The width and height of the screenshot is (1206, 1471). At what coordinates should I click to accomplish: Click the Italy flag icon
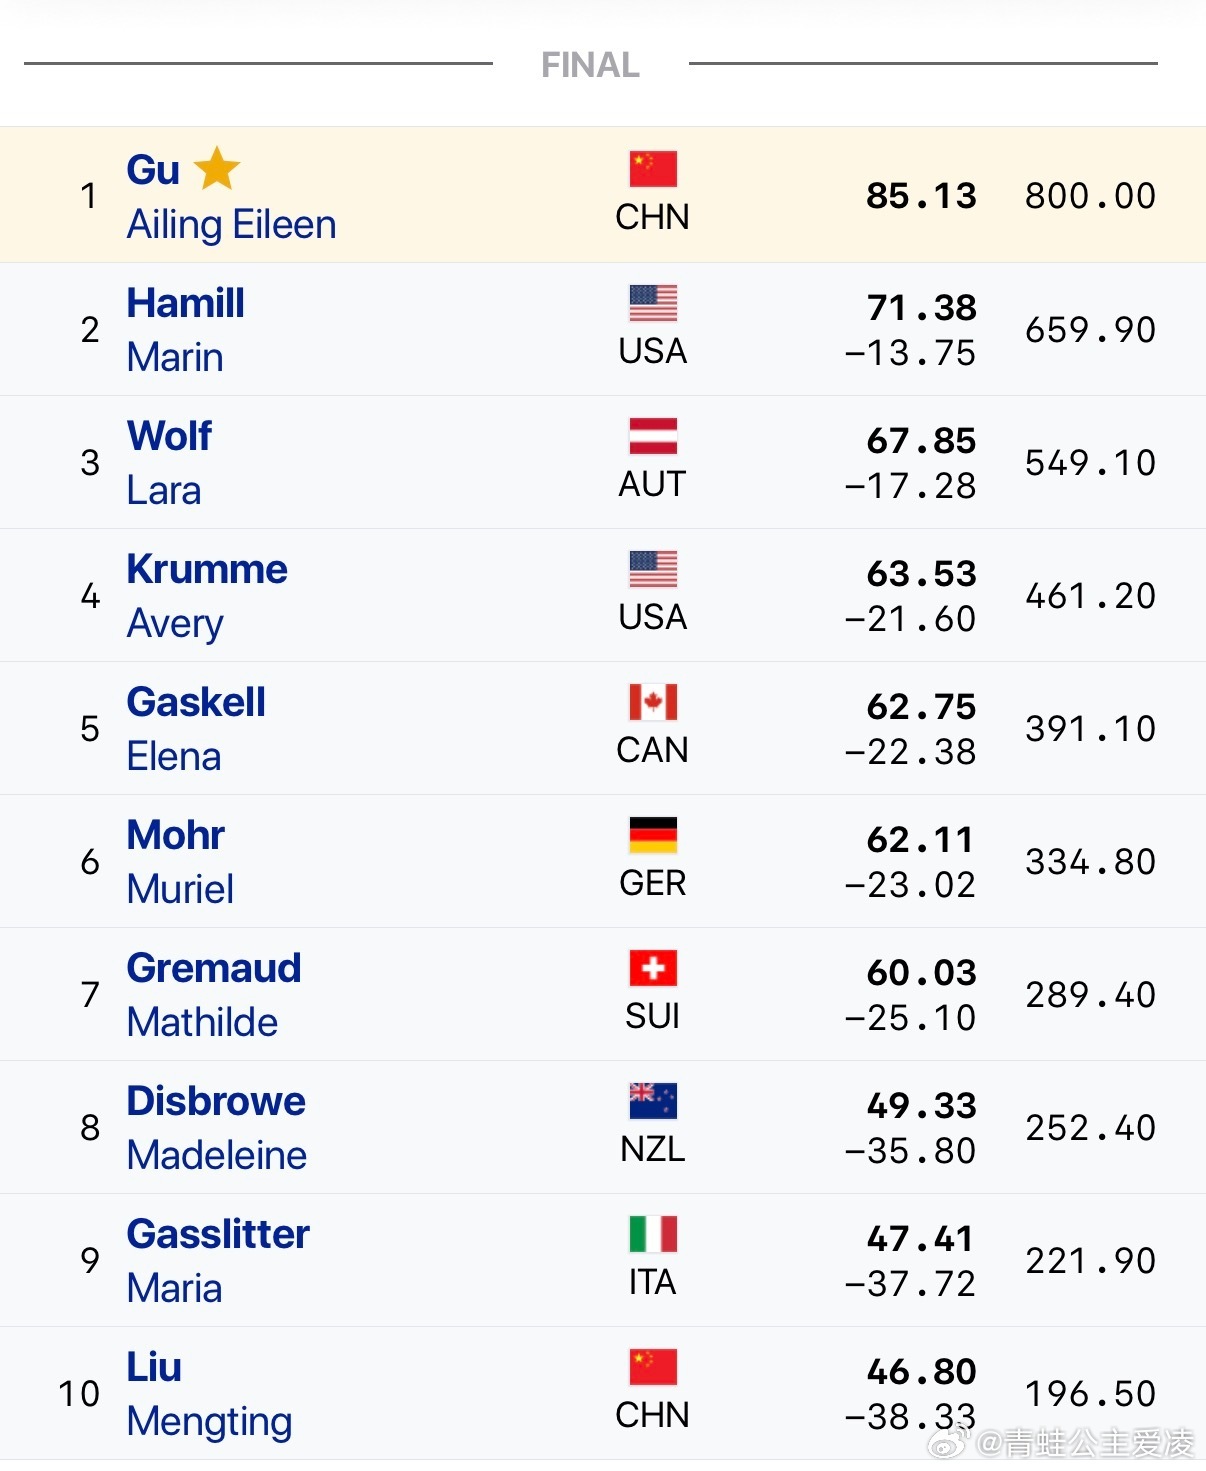[652, 1234]
